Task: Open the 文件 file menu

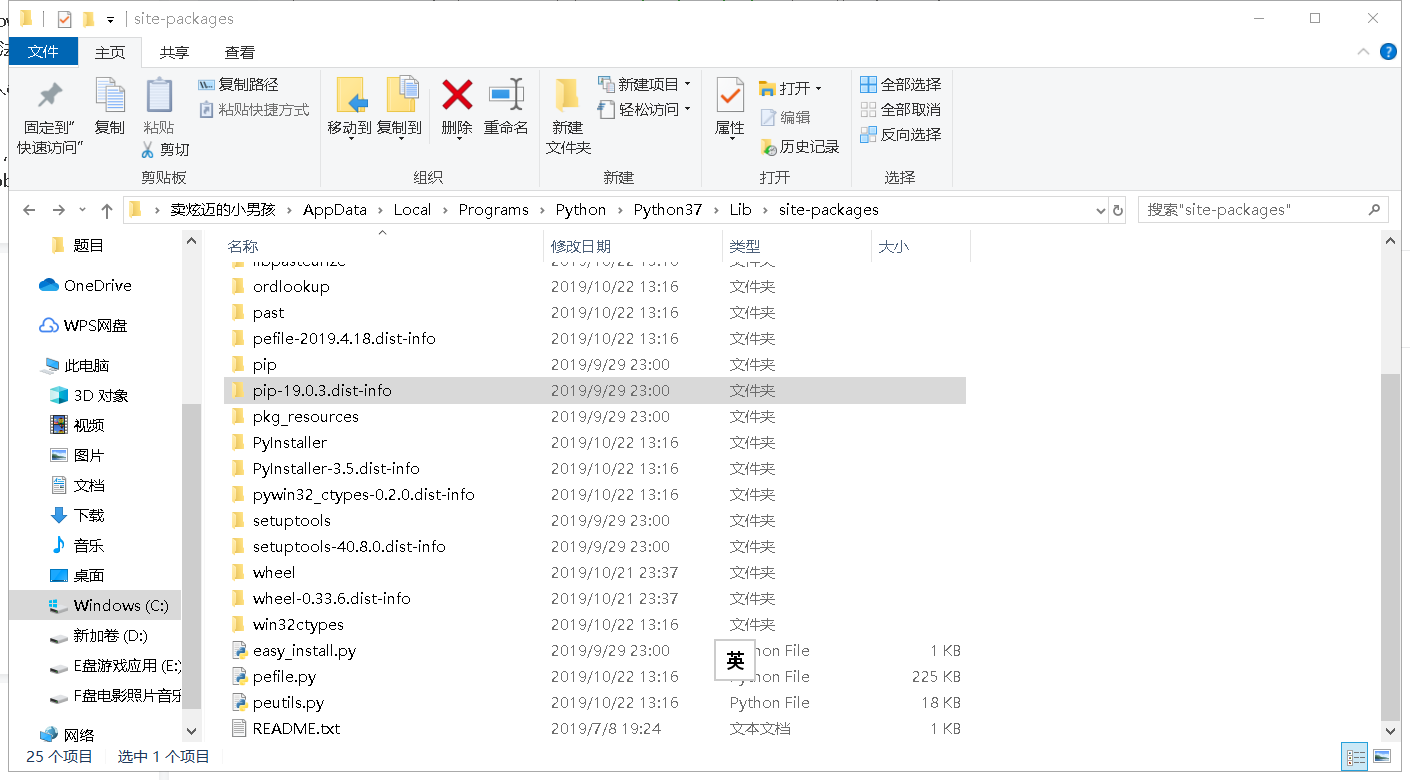Action: [x=43, y=52]
